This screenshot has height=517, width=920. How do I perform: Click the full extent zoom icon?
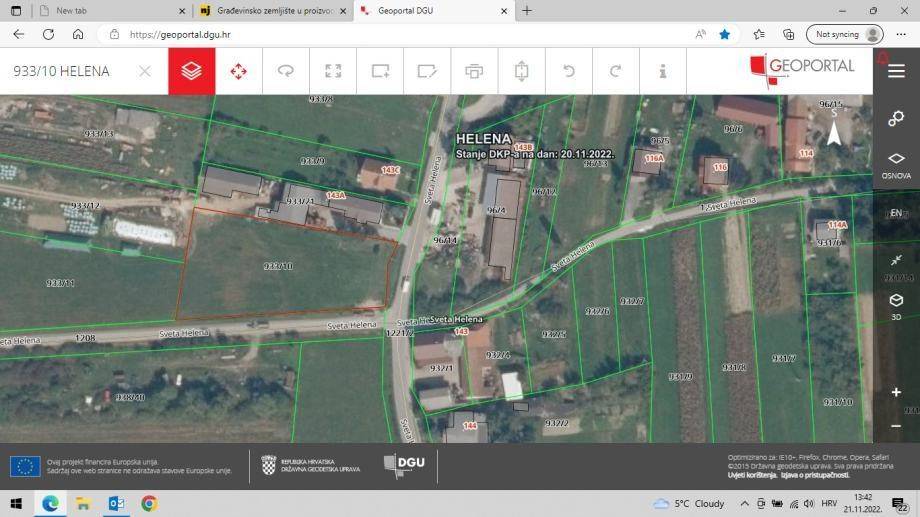[x=333, y=71]
